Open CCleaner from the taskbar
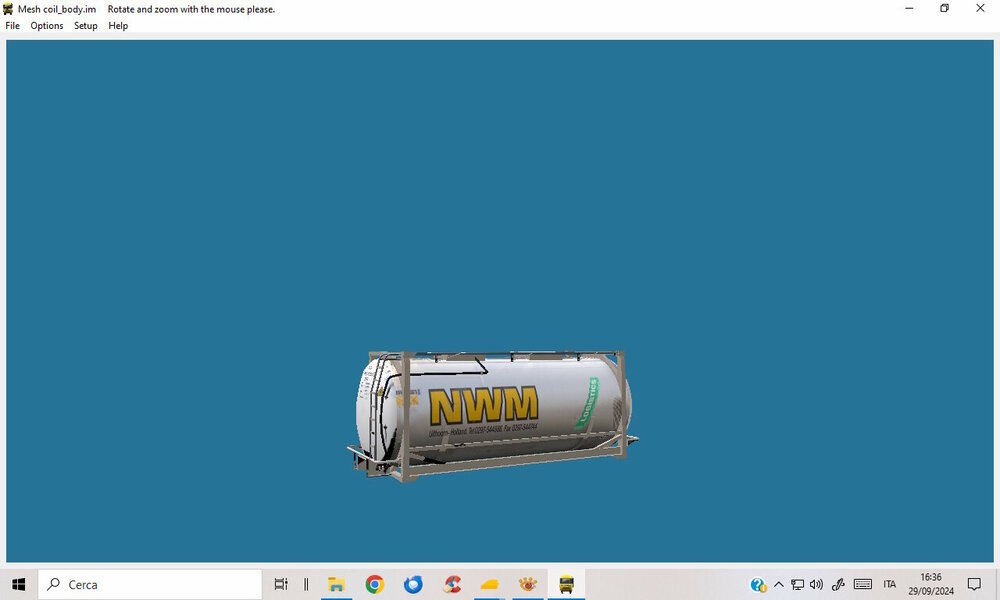 452,584
